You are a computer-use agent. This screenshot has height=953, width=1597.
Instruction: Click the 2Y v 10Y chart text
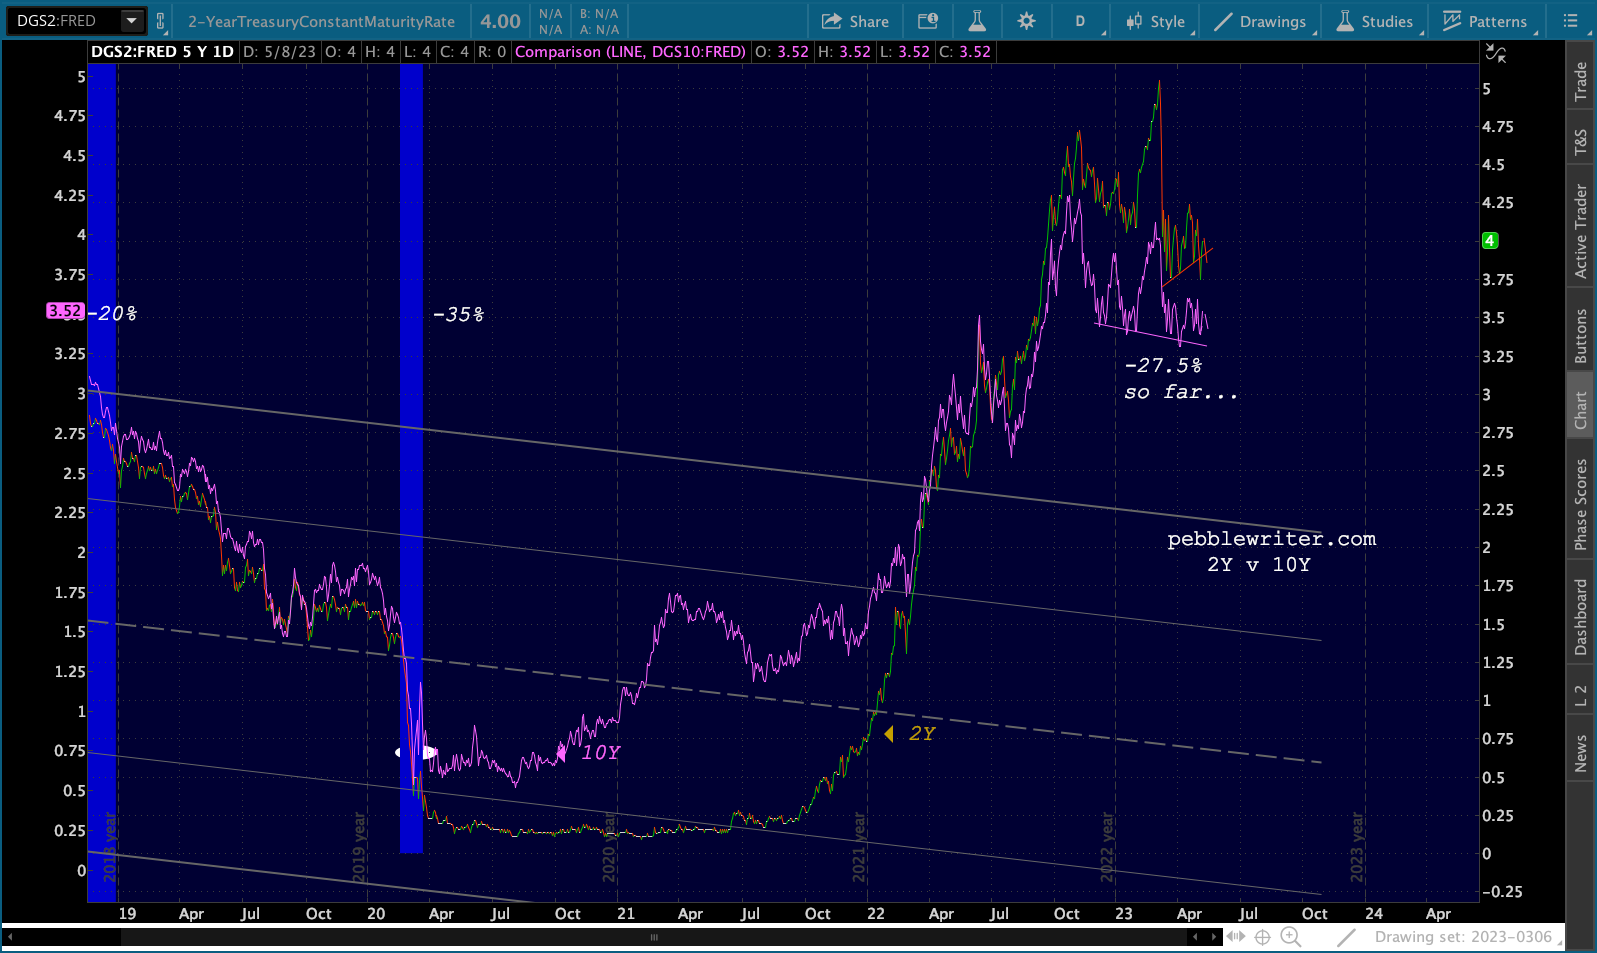click(x=1259, y=565)
